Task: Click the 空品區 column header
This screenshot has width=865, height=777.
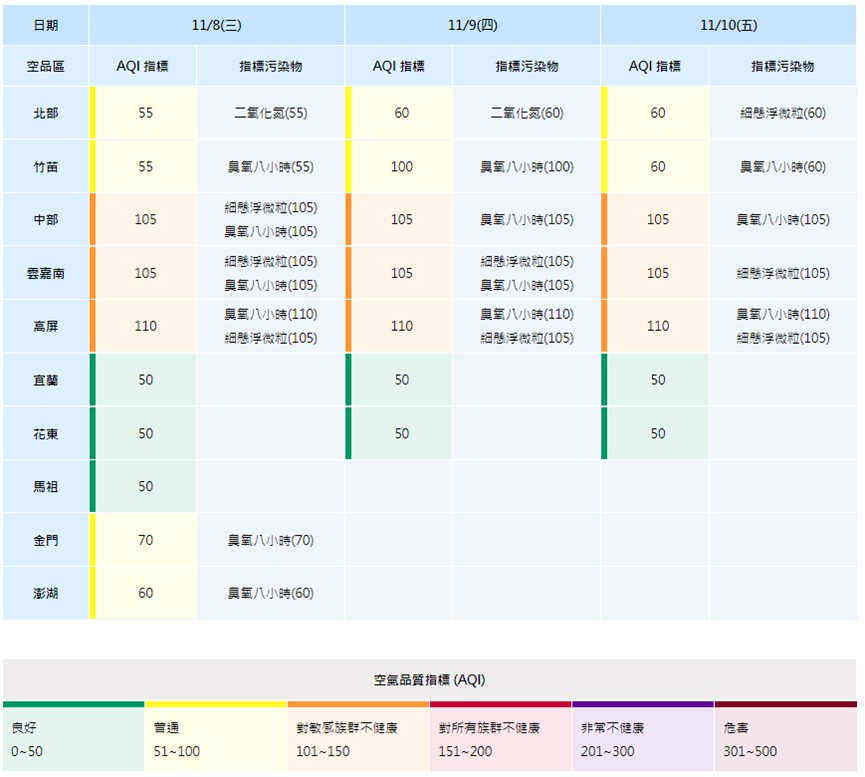Action: 46,66
